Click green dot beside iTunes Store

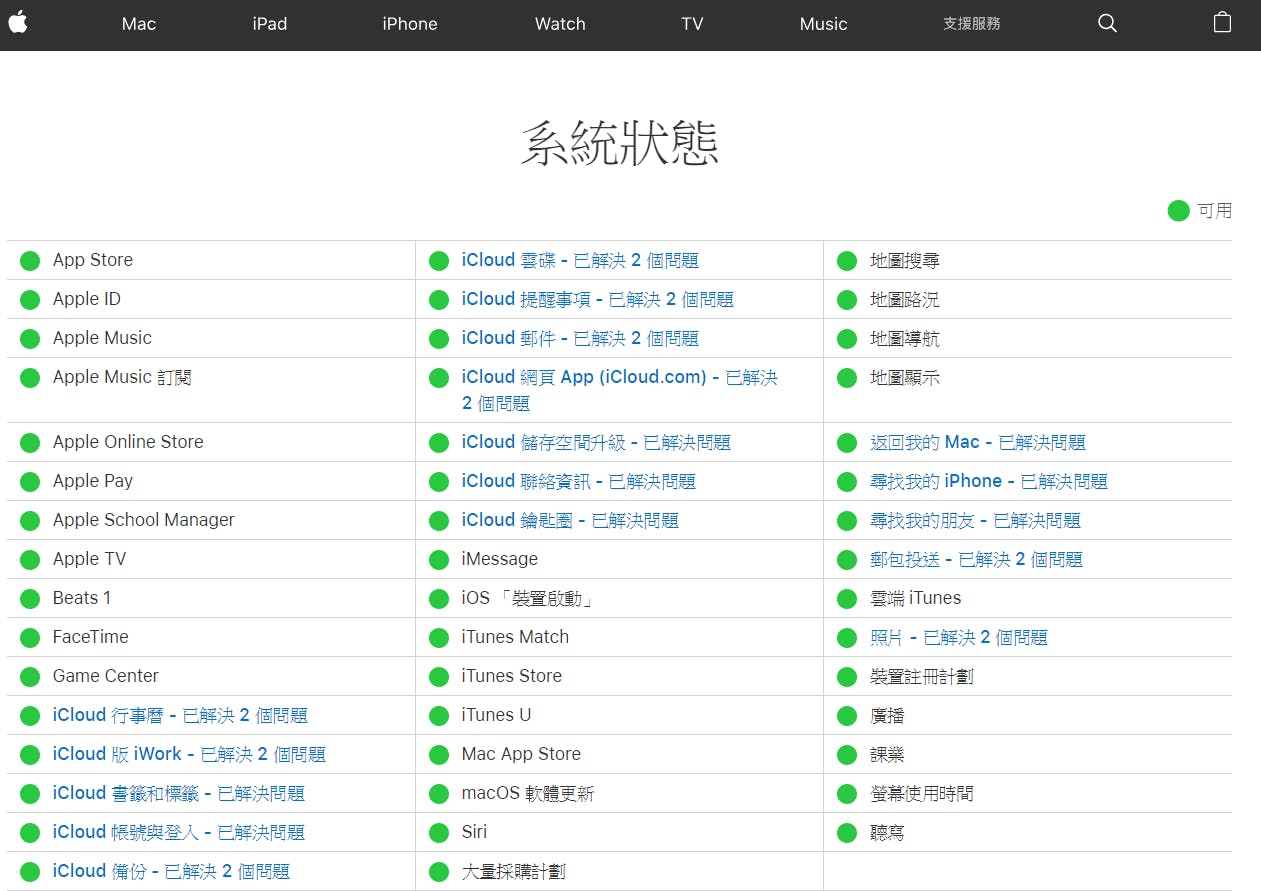(x=439, y=677)
